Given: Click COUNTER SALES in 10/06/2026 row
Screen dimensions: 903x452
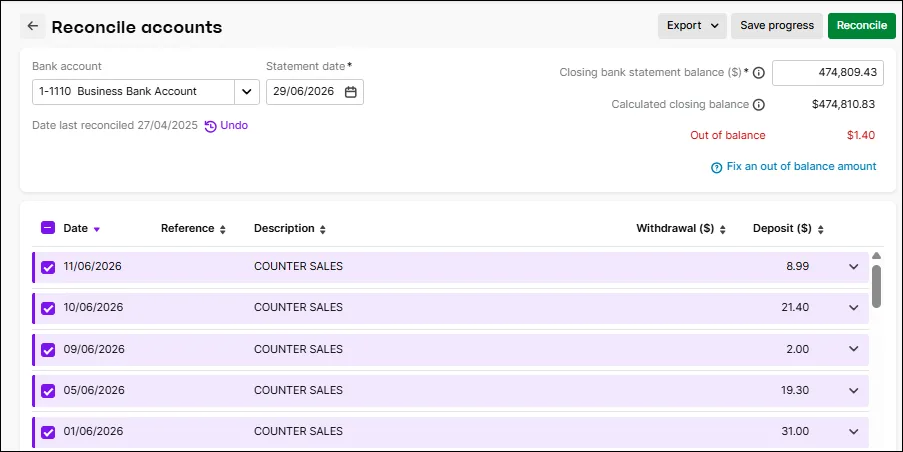Looking at the screenshot, I should (298, 307).
